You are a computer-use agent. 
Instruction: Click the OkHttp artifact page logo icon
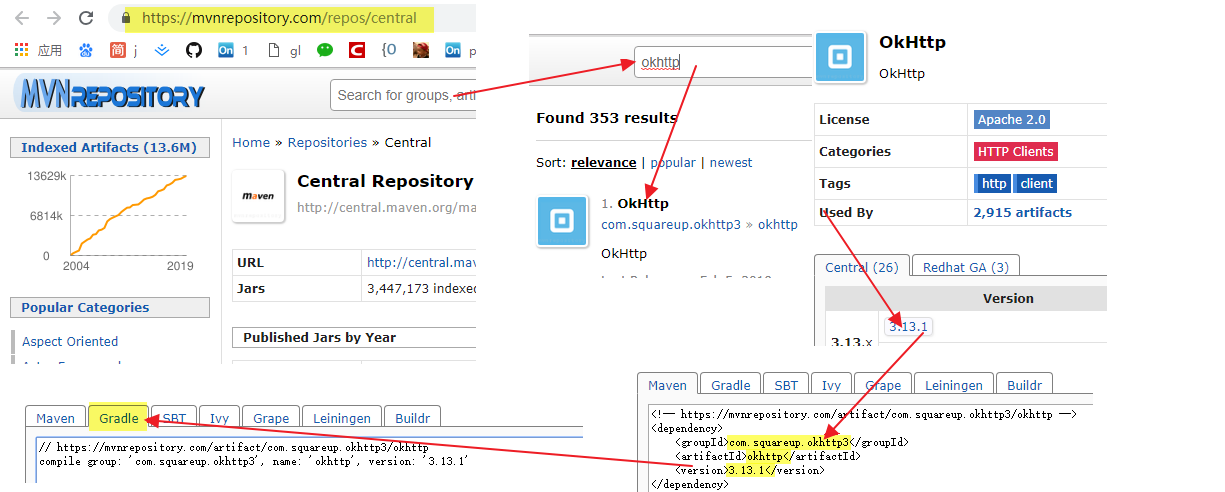(x=840, y=57)
